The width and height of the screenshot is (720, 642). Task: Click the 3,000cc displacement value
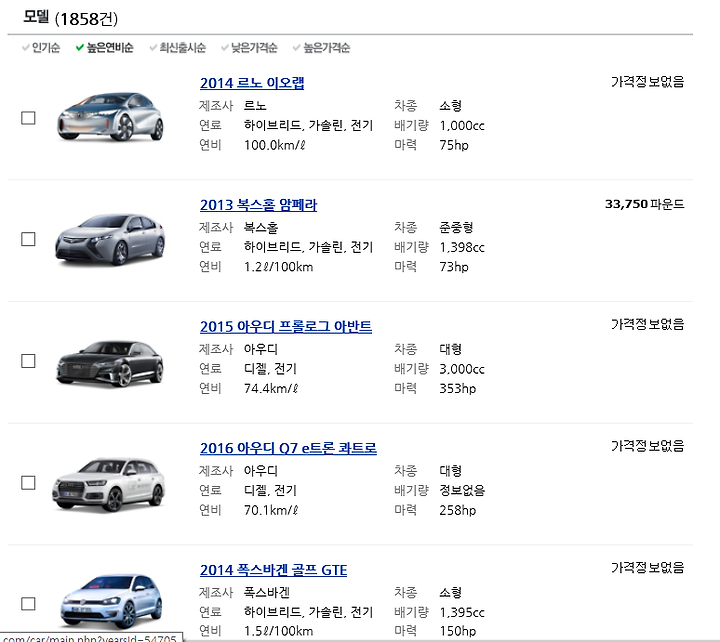click(x=461, y=369)
